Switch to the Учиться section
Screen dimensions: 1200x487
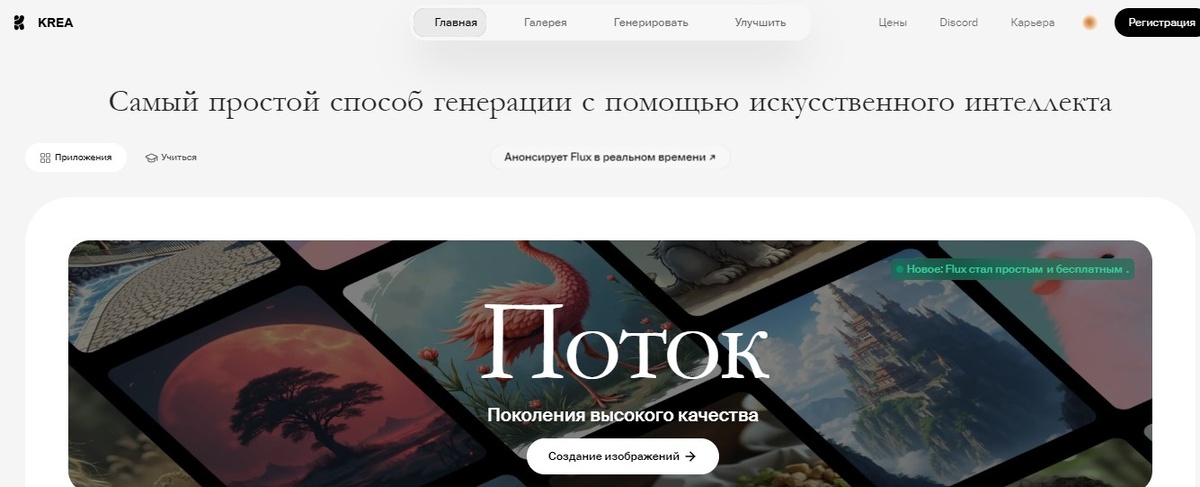click(171, 157)
